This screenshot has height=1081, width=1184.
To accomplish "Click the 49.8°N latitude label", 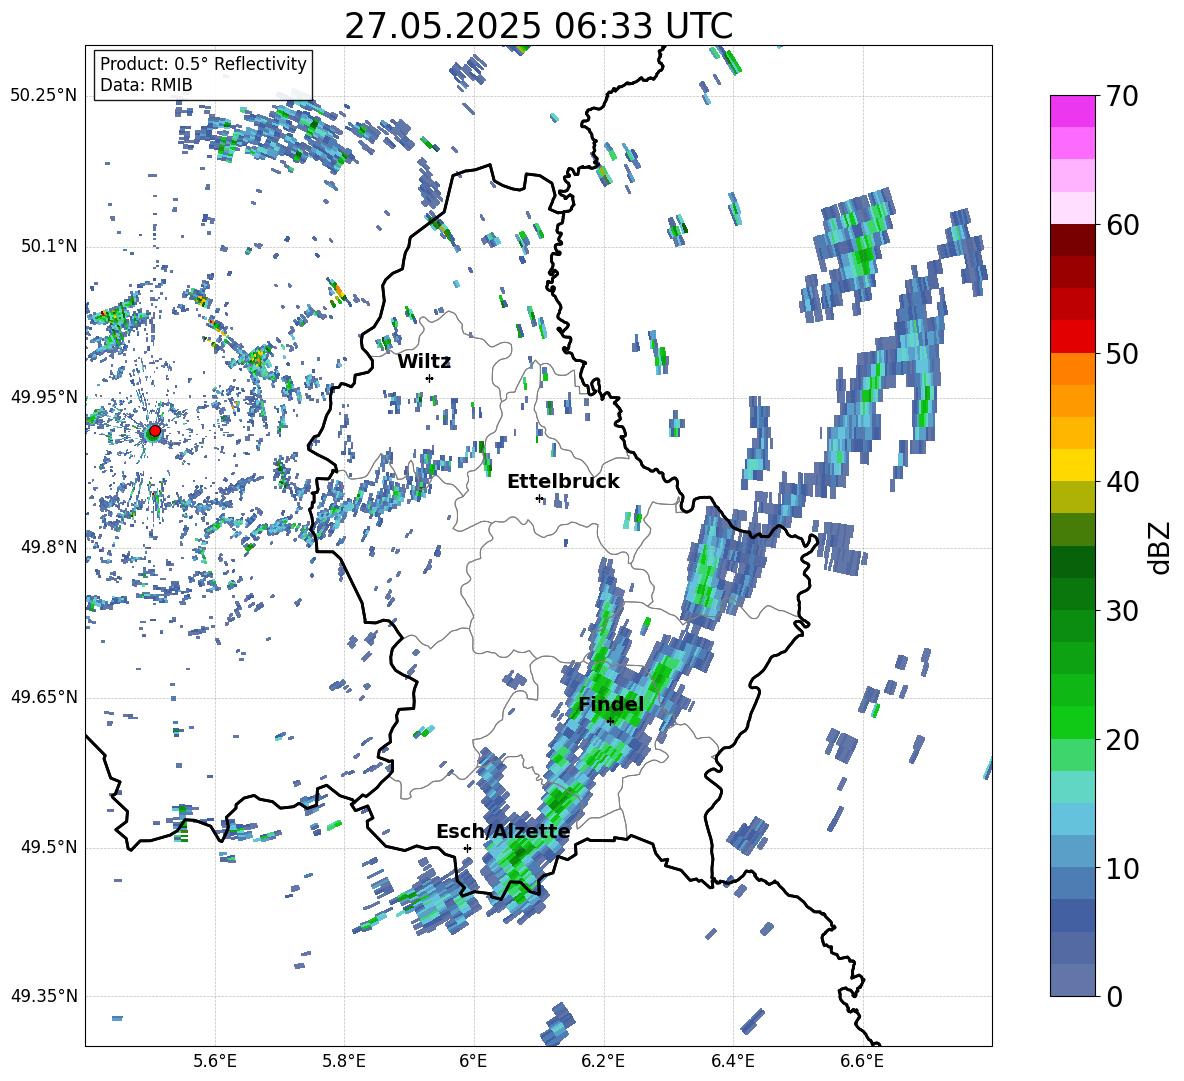I will pos(49,547).
